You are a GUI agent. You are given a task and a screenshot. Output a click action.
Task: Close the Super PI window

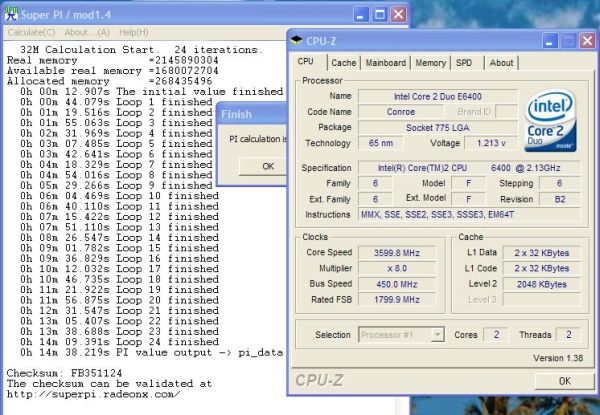click(398, 15)
